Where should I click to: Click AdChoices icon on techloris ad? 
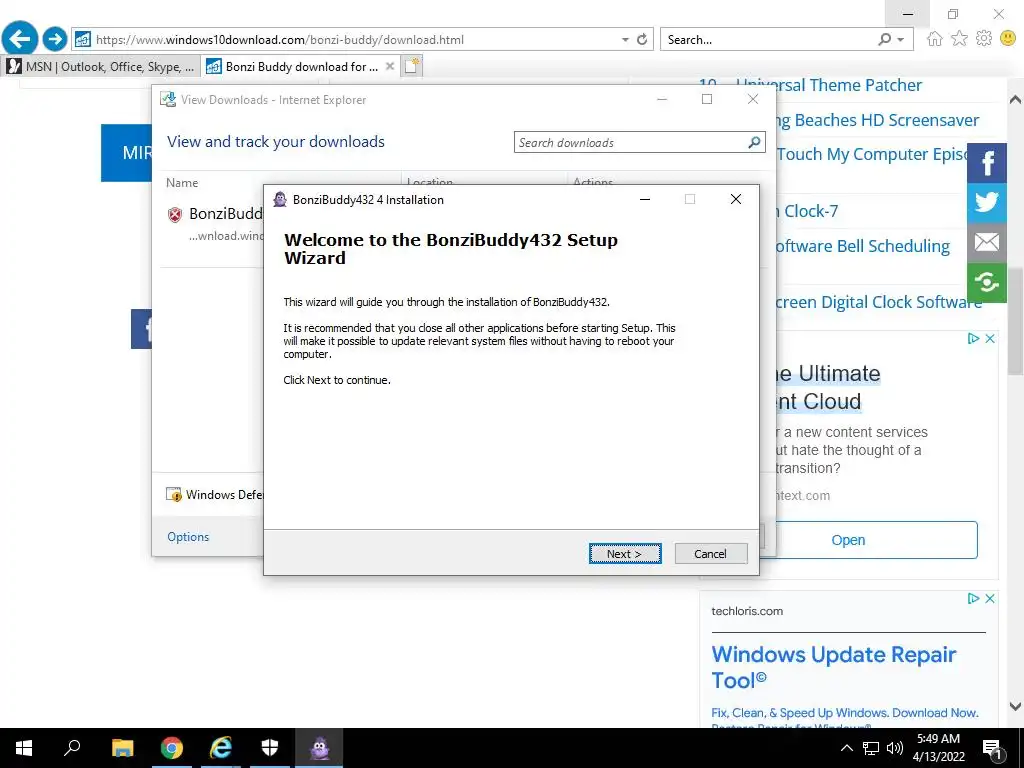(x=974, y=598)
